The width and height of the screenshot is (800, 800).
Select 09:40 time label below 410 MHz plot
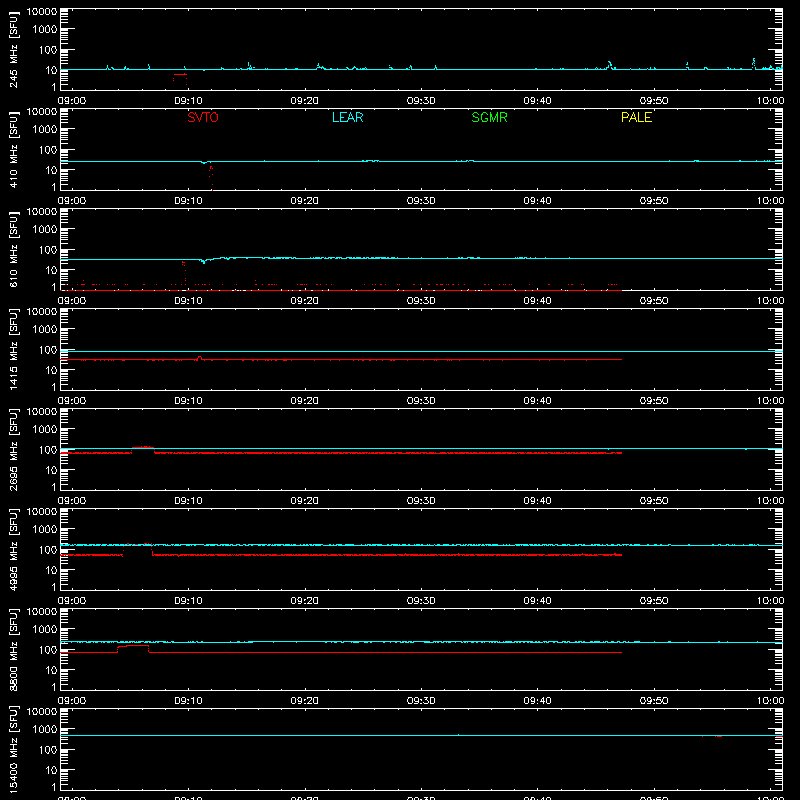tap(537, 201)
